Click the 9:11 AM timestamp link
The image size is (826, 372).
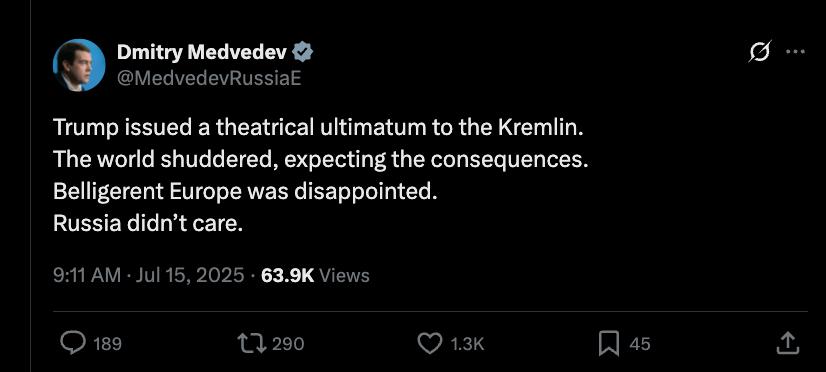(87, 275)
